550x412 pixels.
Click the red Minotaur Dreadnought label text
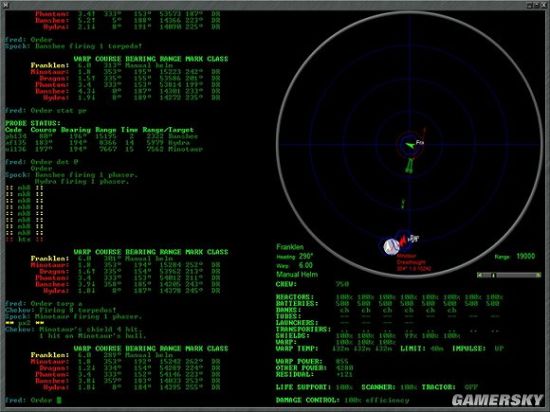pyautogui.click(x=411, y=259)
